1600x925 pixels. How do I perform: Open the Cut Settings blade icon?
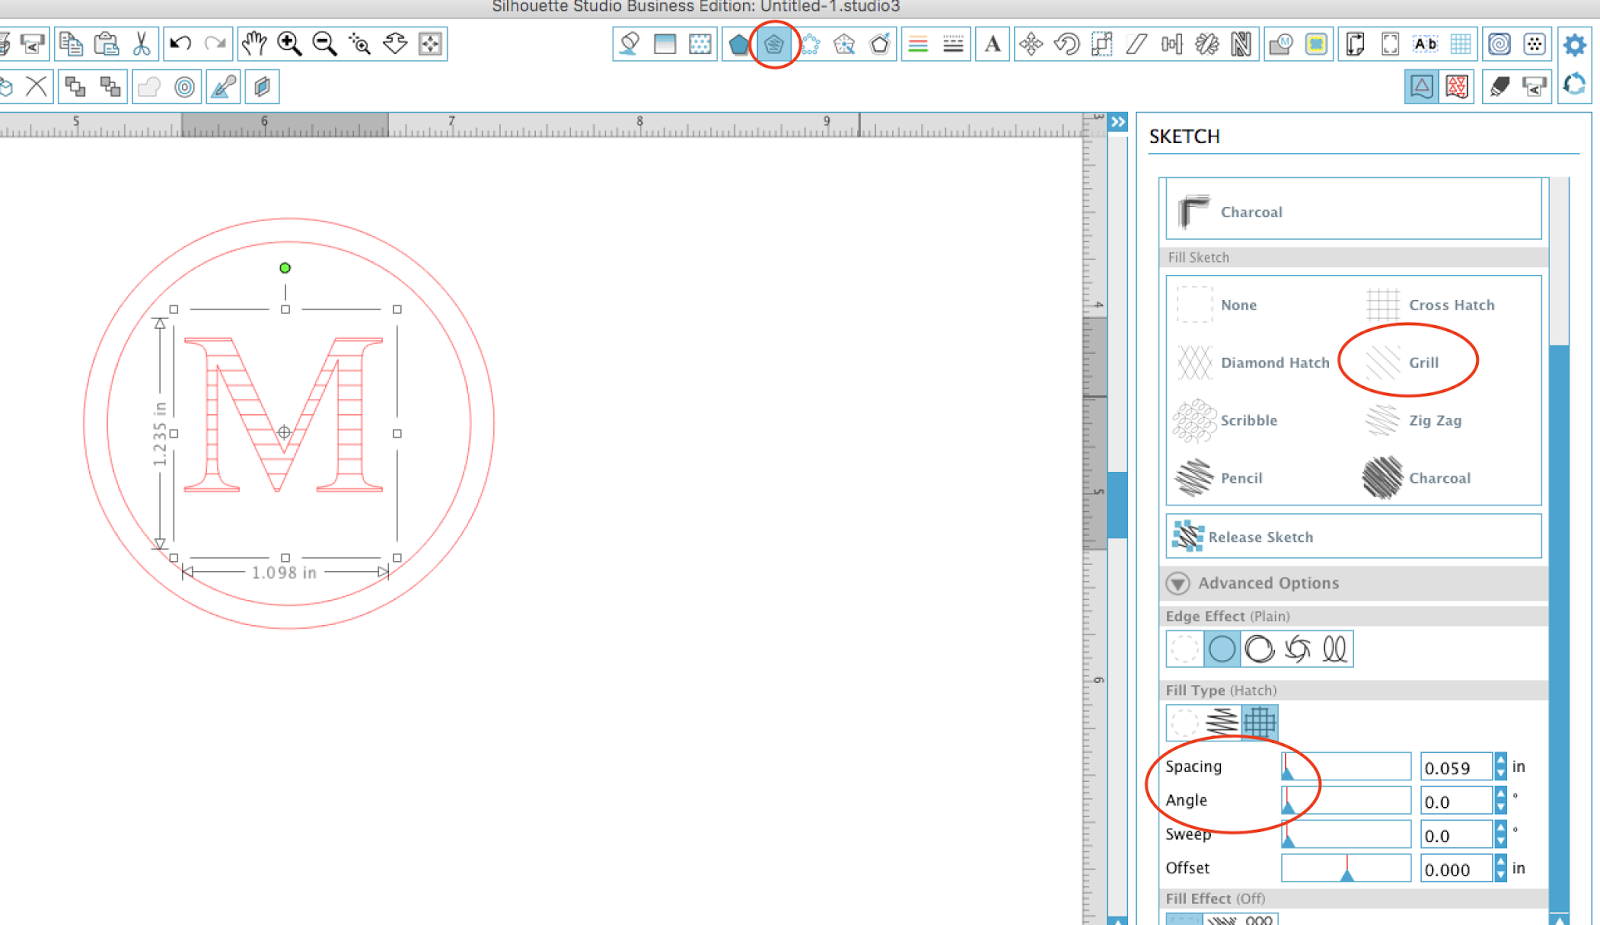click(1499, 87)
